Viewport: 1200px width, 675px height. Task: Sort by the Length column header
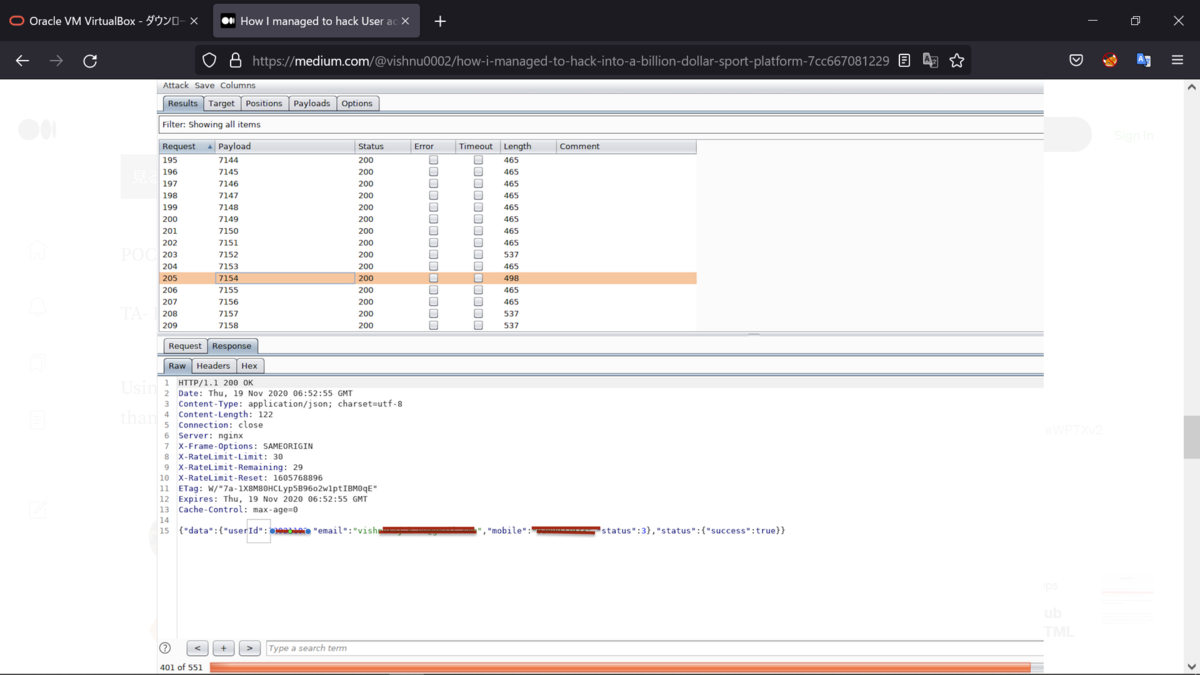(x=528, y=146)
